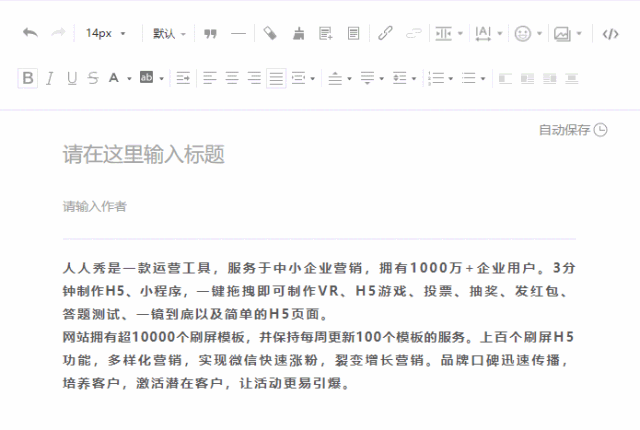
Task: Insert a hyperlink with the link icon
Action: (x=385, y=33)
